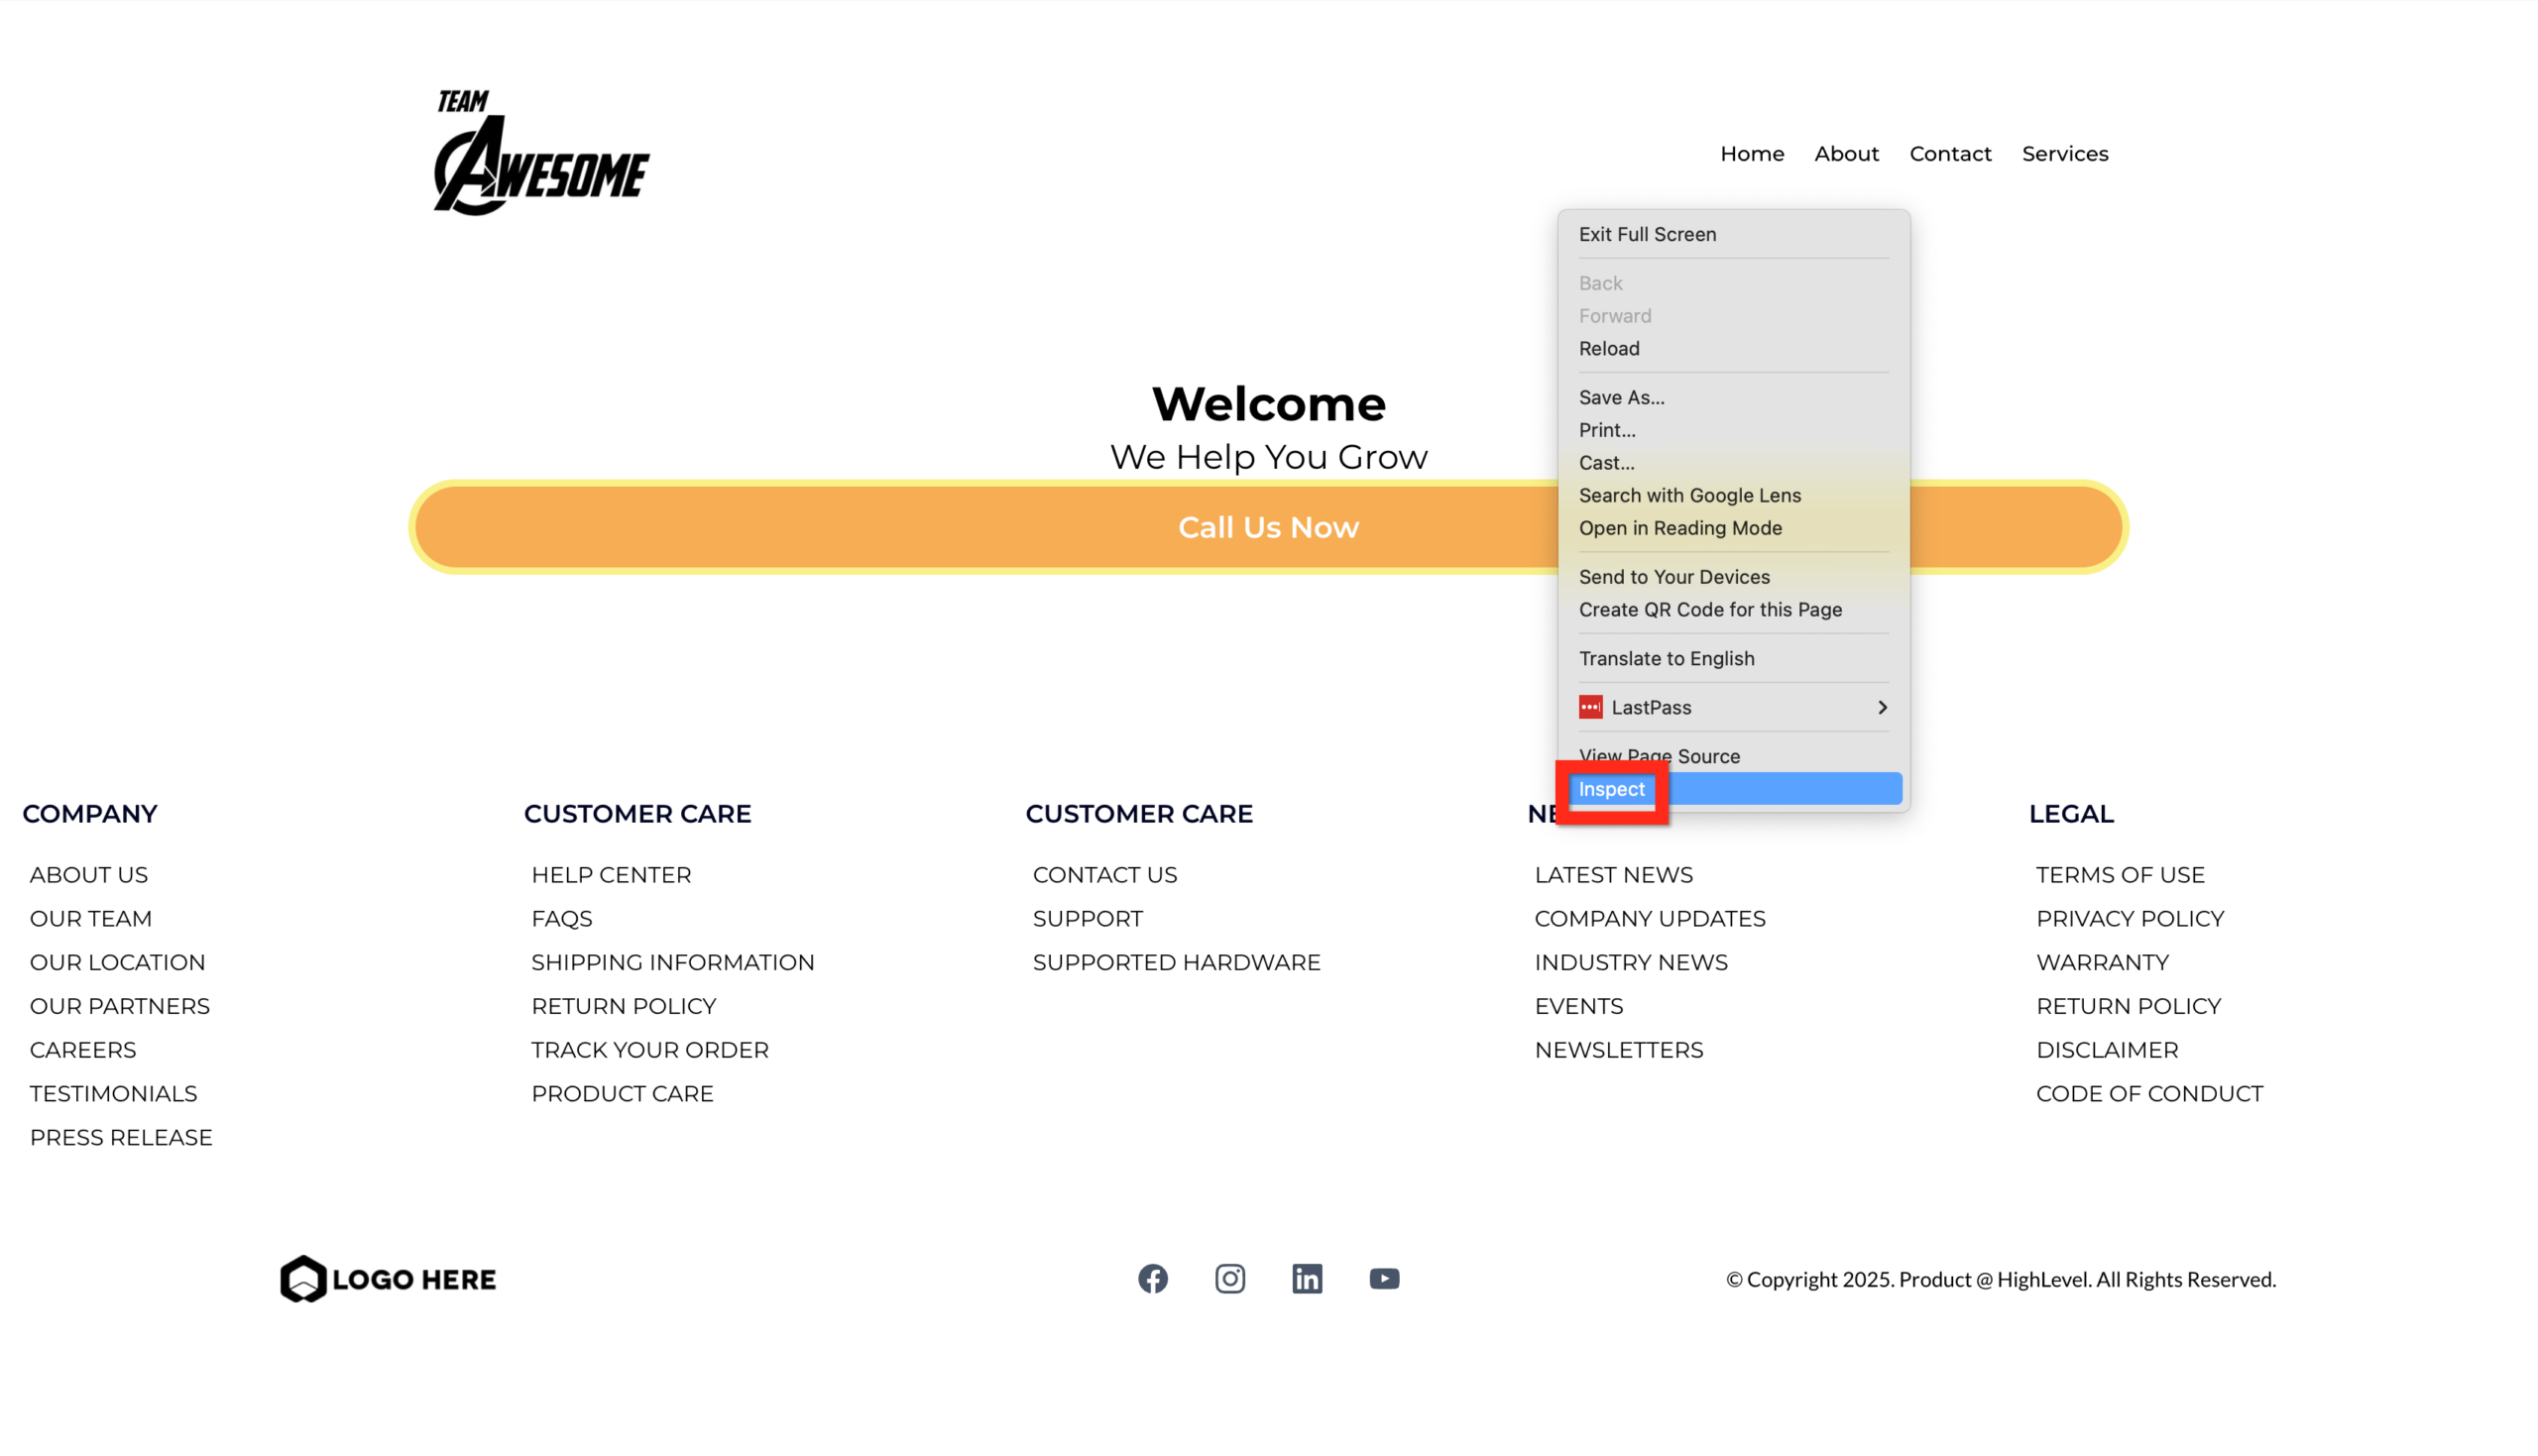Select Inspect from the context menu
The width and height of the screenshot is (2538, 1456).
pyautogui.click(x=1611, y=789)
